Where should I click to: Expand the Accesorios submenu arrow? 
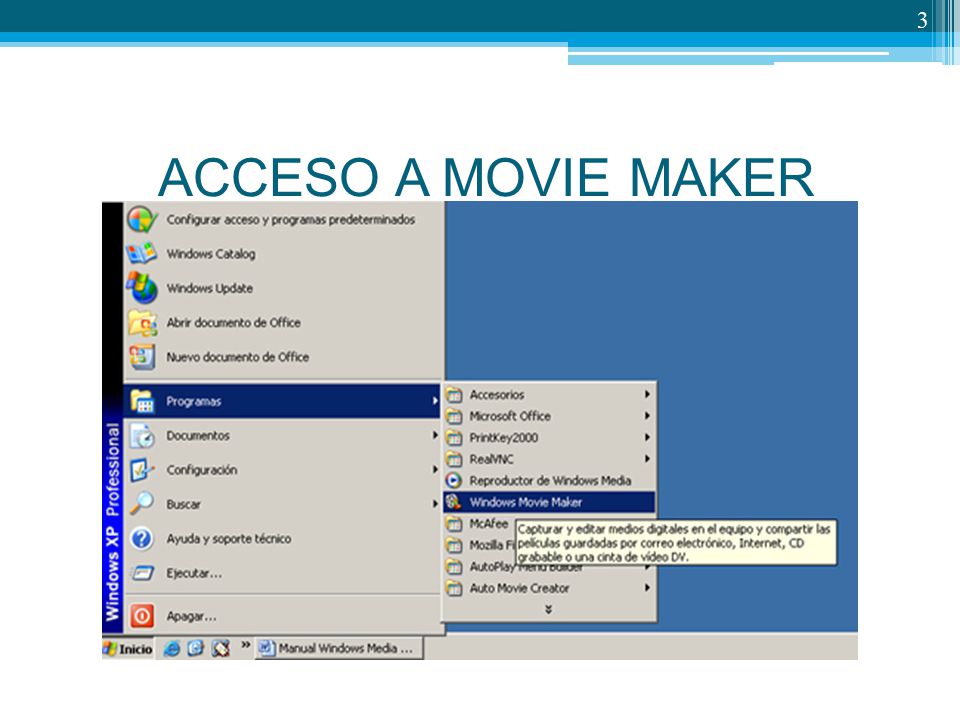[x=647, y=394]
